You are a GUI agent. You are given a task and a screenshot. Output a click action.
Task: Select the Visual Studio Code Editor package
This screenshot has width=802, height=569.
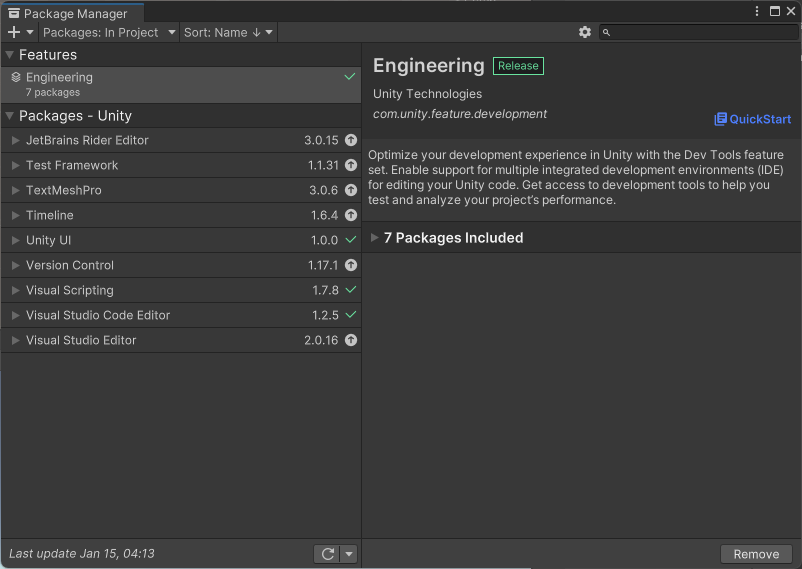(181, 315)
